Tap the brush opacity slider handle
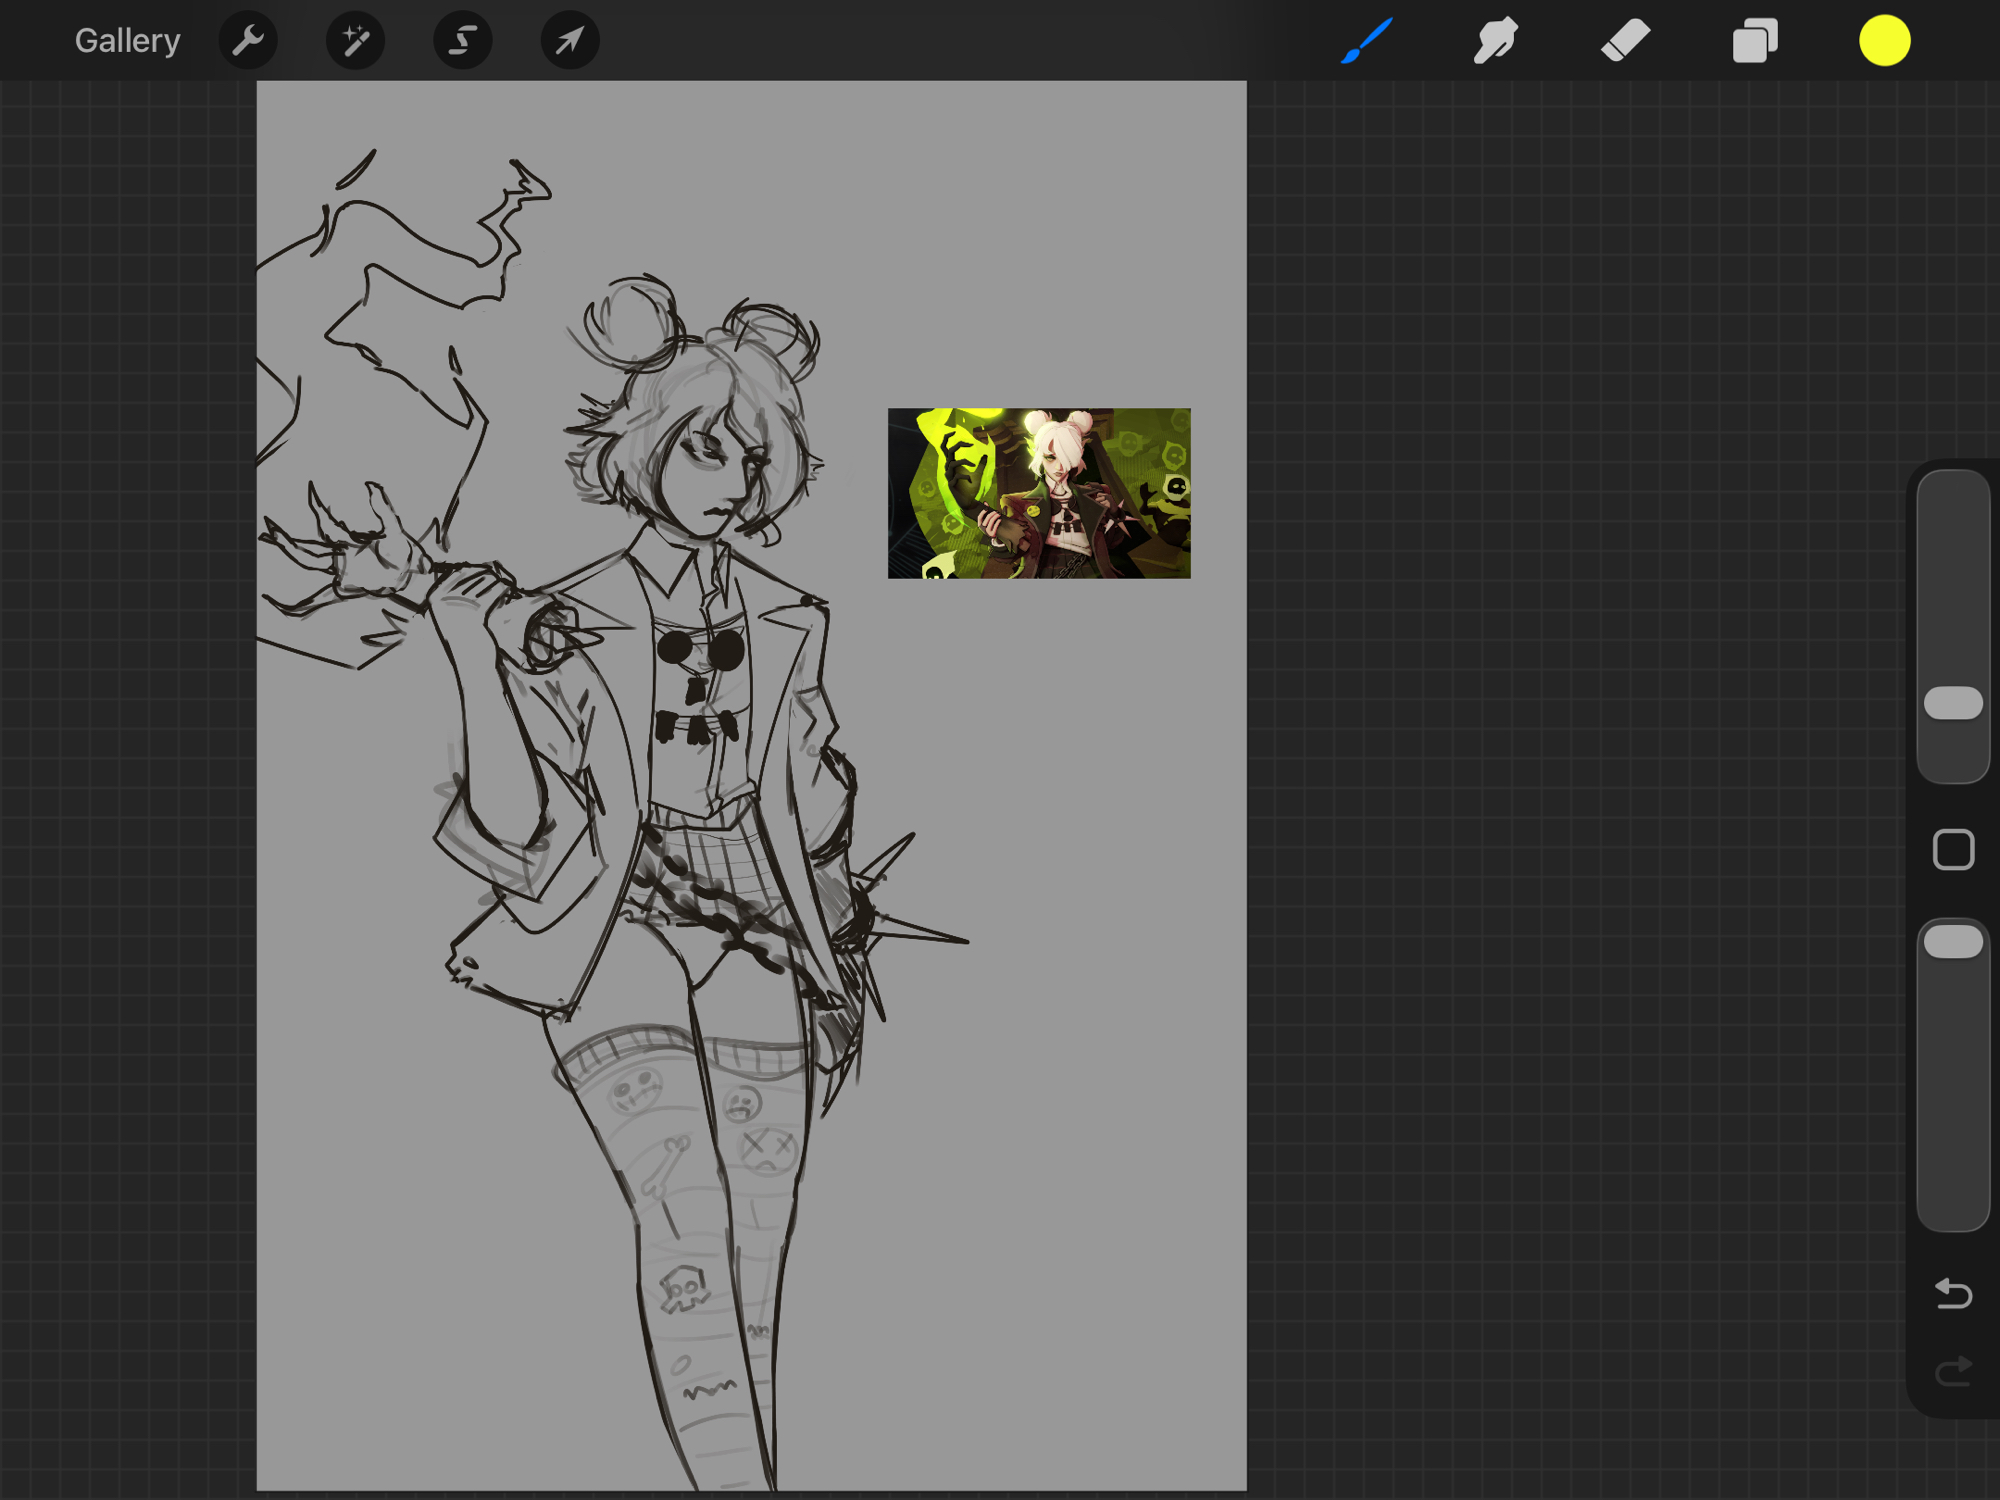The image size is (2000, 1500). [x=1953, y=942]
